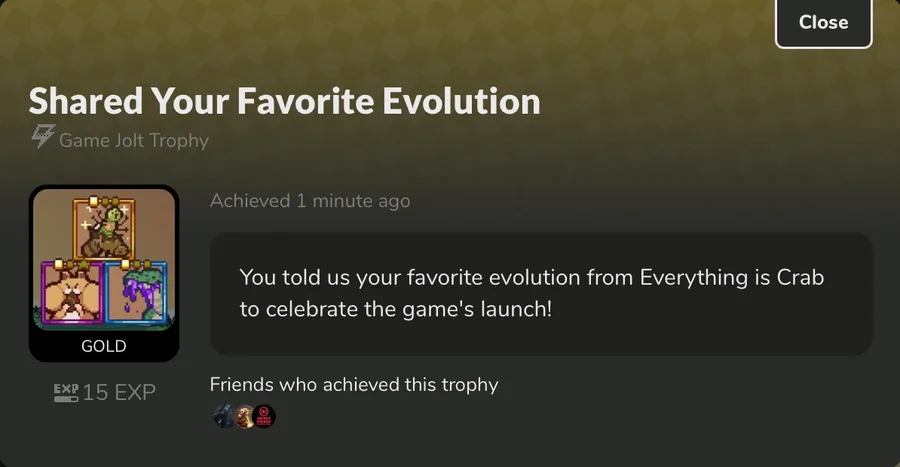This screenshot has height=467, width=900.
Task: Click the Achieved 1 minute ago timestamp
Action: [310, 201]
